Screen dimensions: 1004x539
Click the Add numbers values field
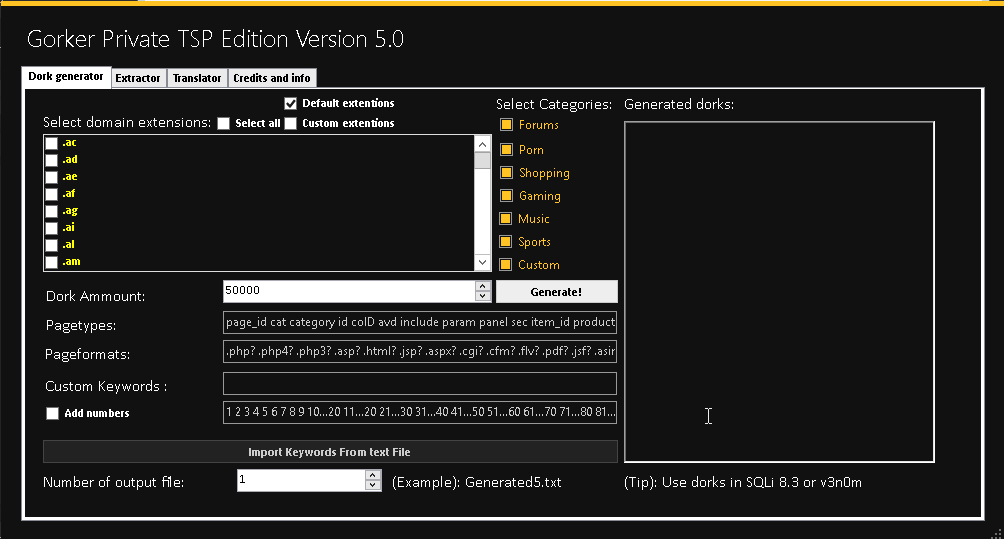point(420,412)
